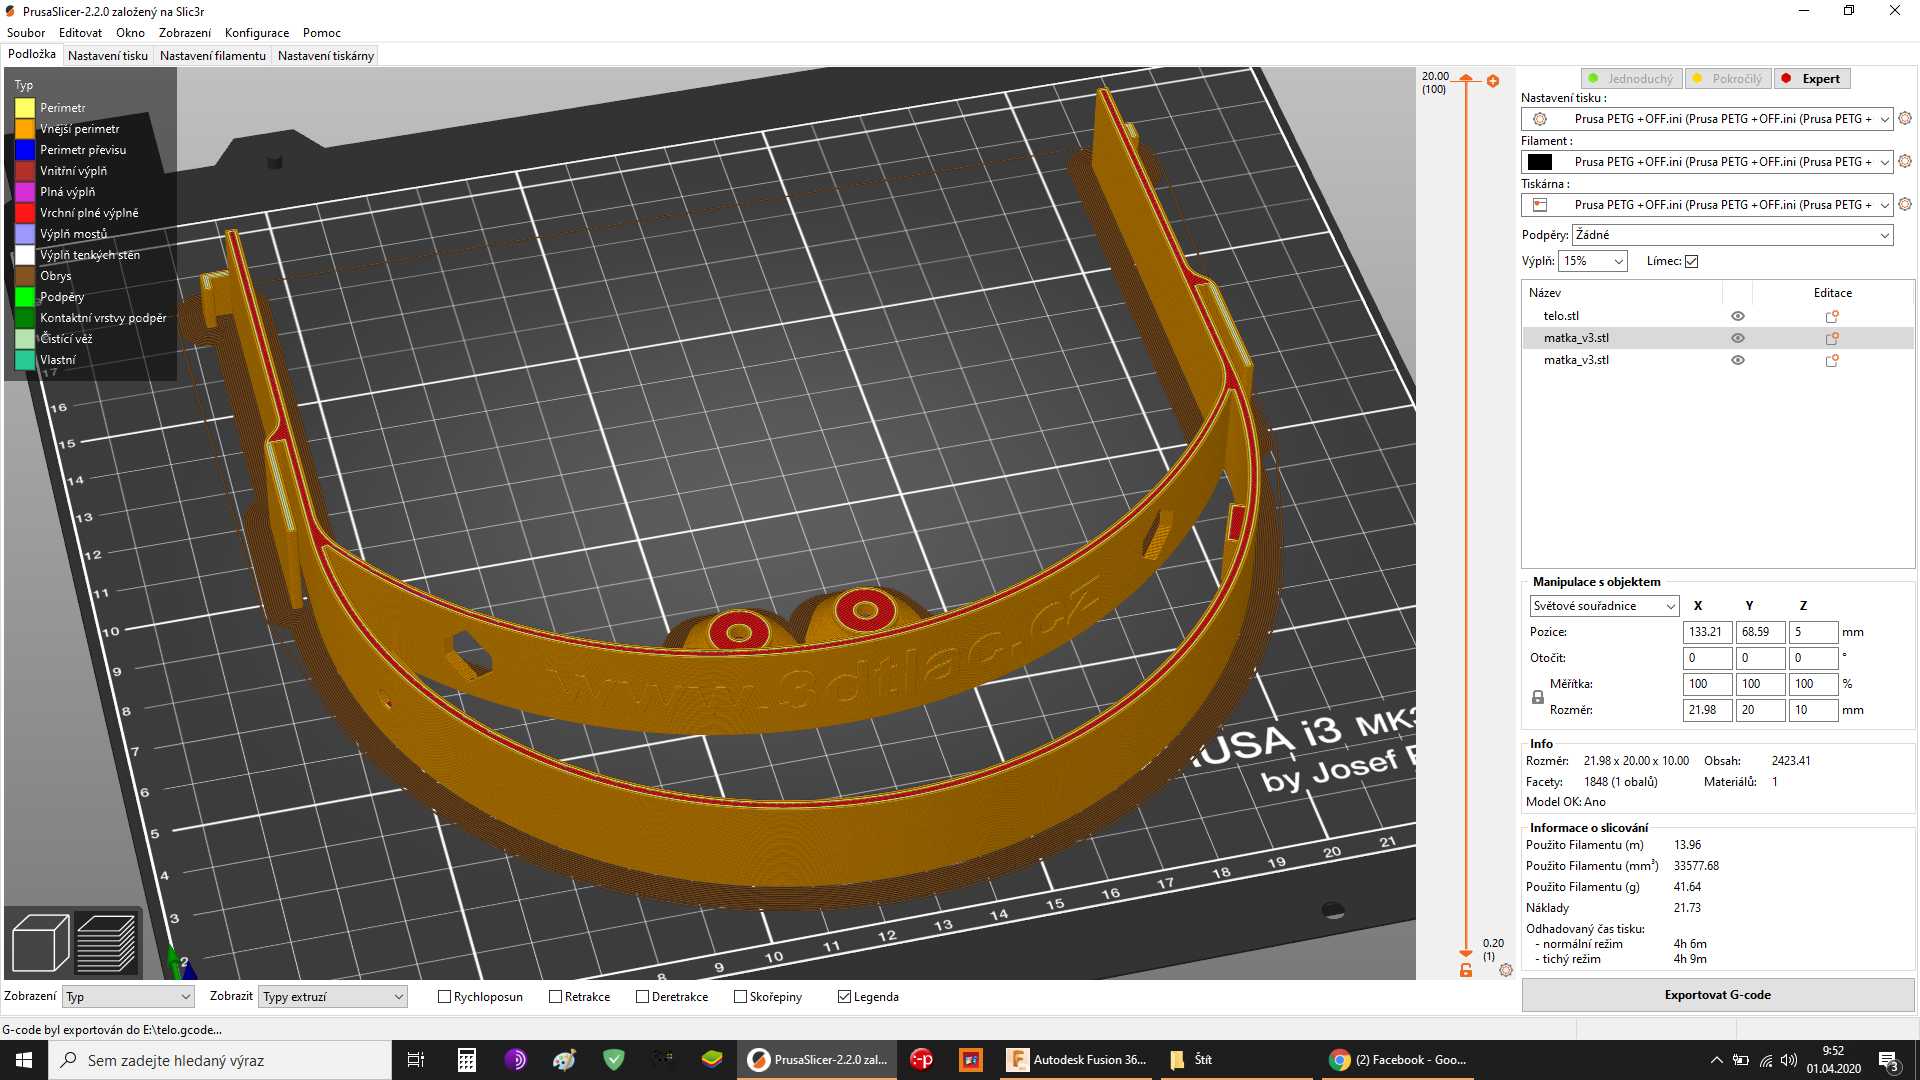The image size is (1920, 1080).
Task: Add color change marker plus icon
Action: pos(1493,81)
